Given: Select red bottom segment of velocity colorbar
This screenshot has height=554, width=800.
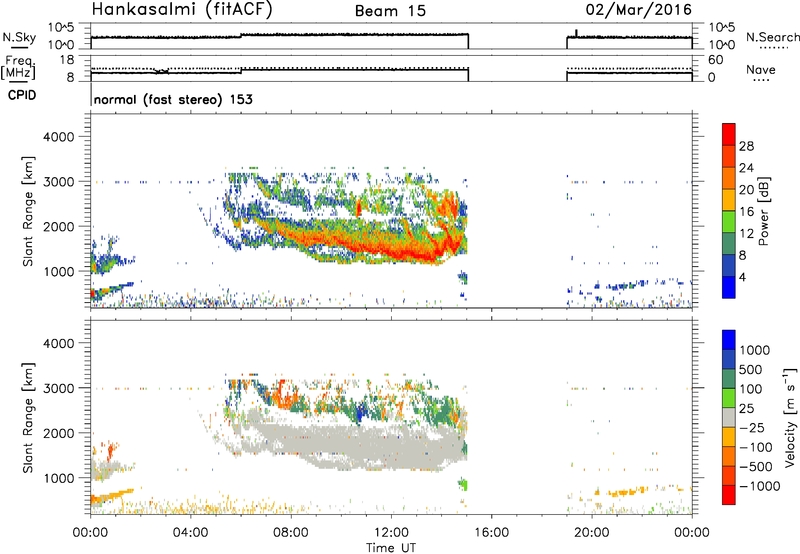Looking at the screenshot, I should (729, 495).
